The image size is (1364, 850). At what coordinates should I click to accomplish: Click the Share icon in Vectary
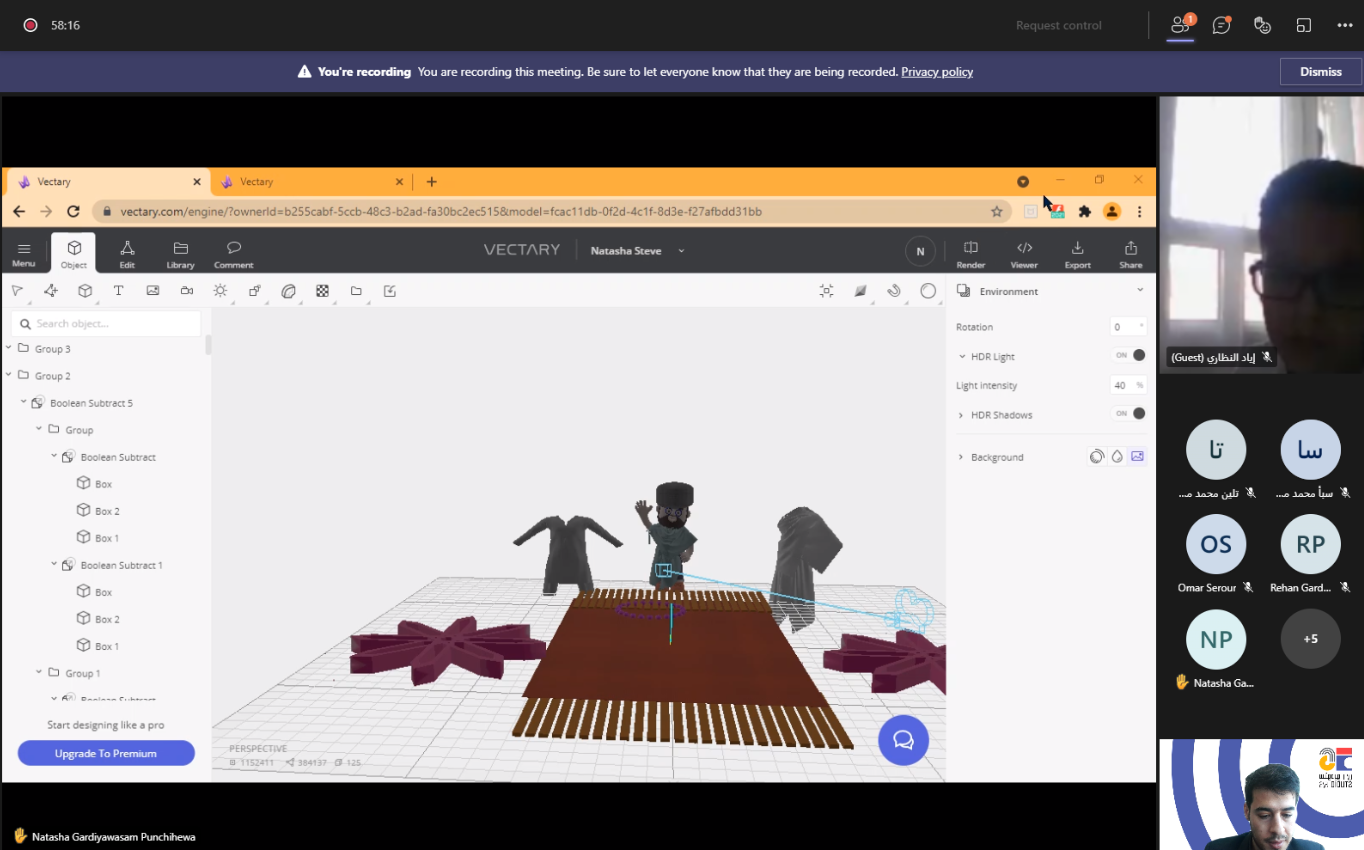click(x=1131, y=254)
